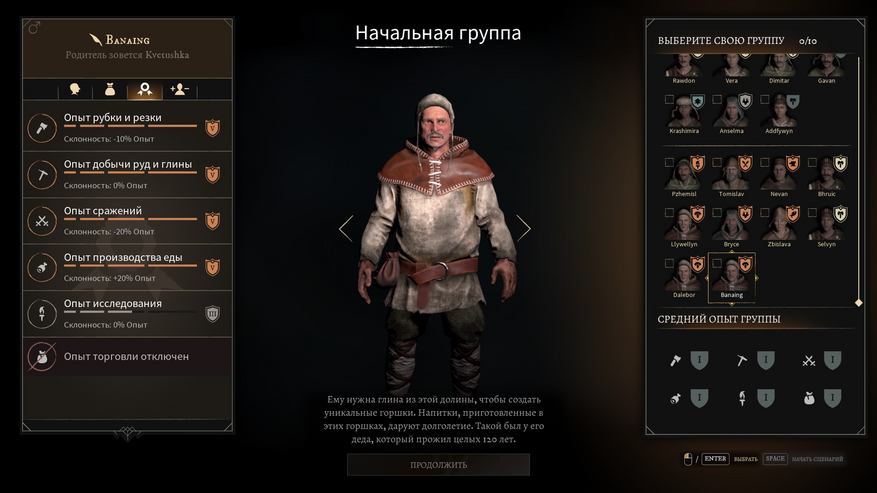
Task: Click the ore and clay mining pickaxe icon
Action: click(42, 175)
